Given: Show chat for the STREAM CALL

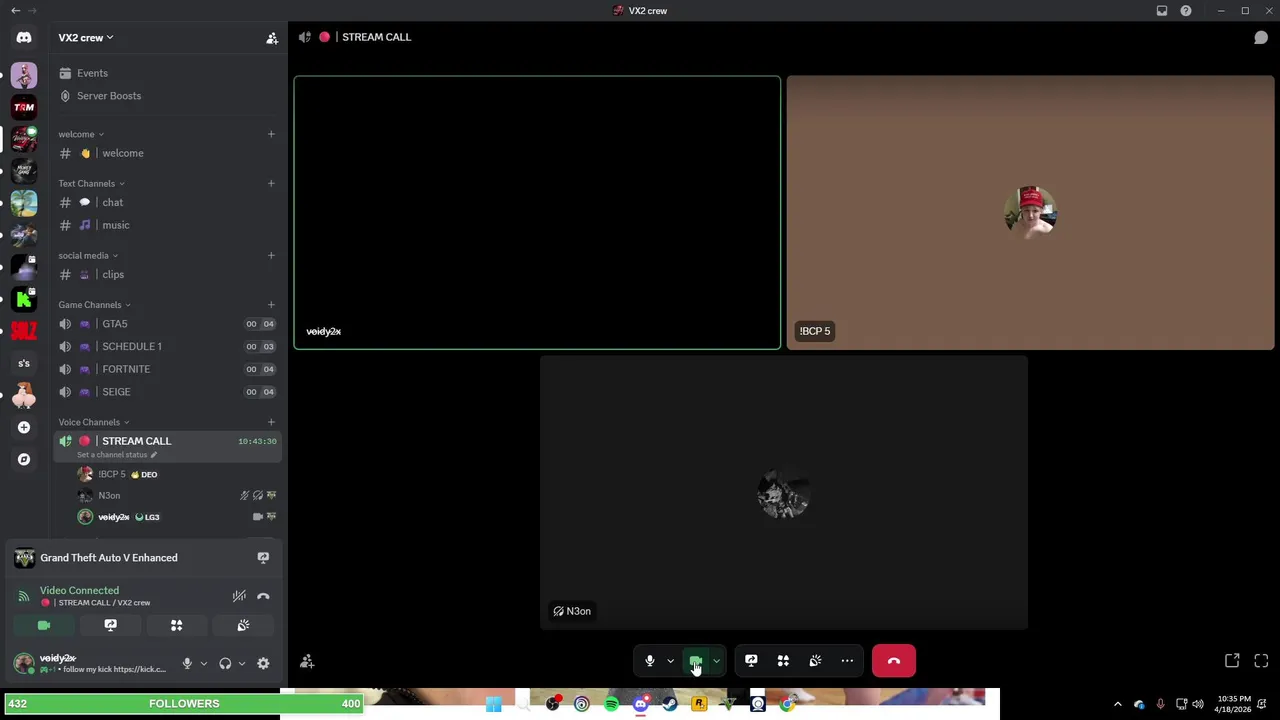Looking at the screenshot, I should point(1261,37).
